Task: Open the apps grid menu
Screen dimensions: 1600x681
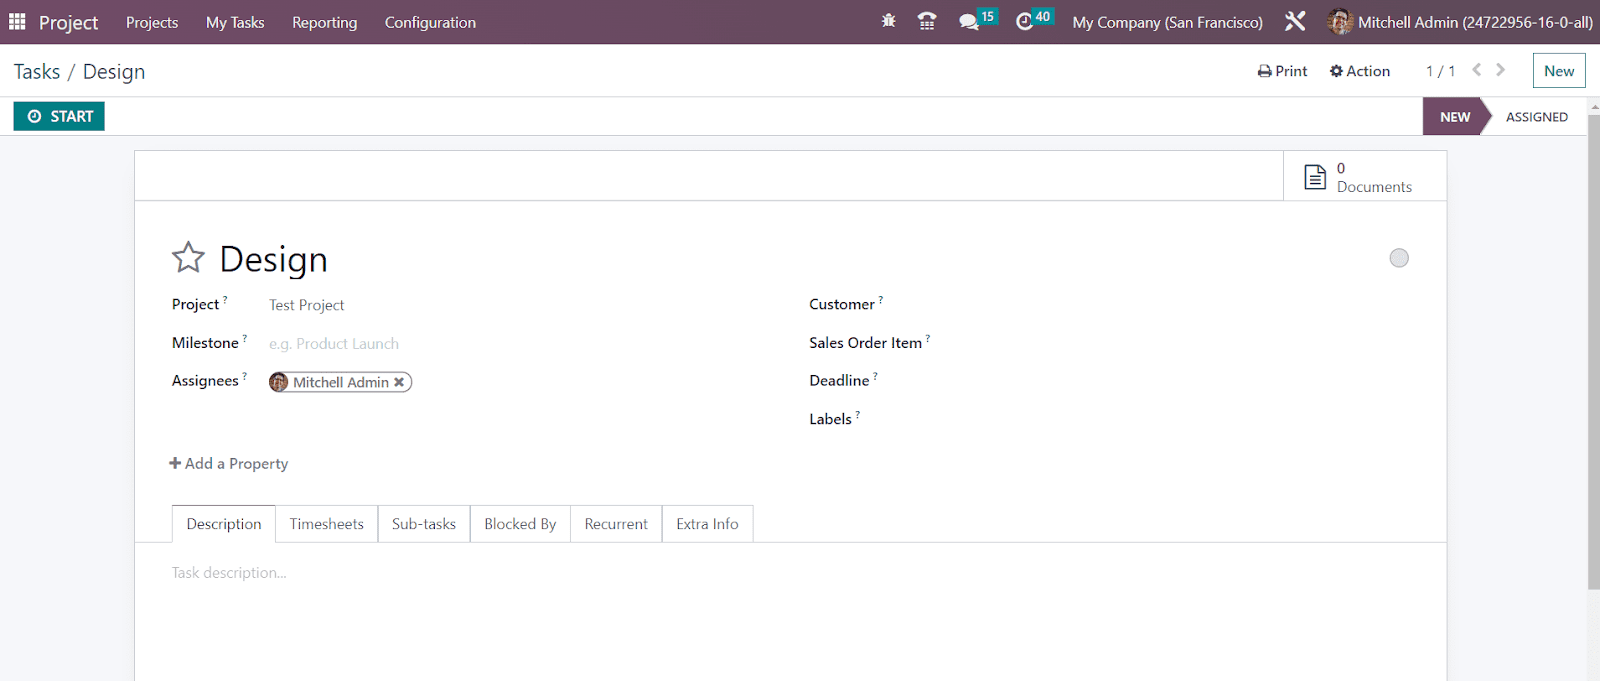Action: pos(17,22)
